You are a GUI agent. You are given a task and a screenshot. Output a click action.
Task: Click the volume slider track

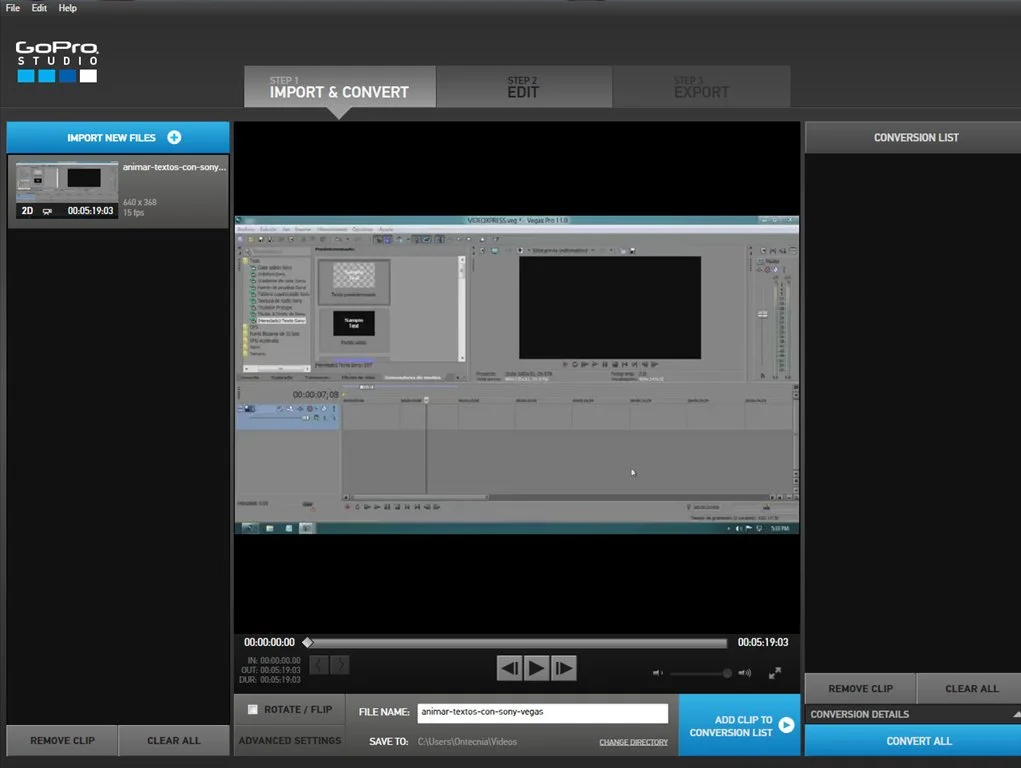(x=698, y=674)
